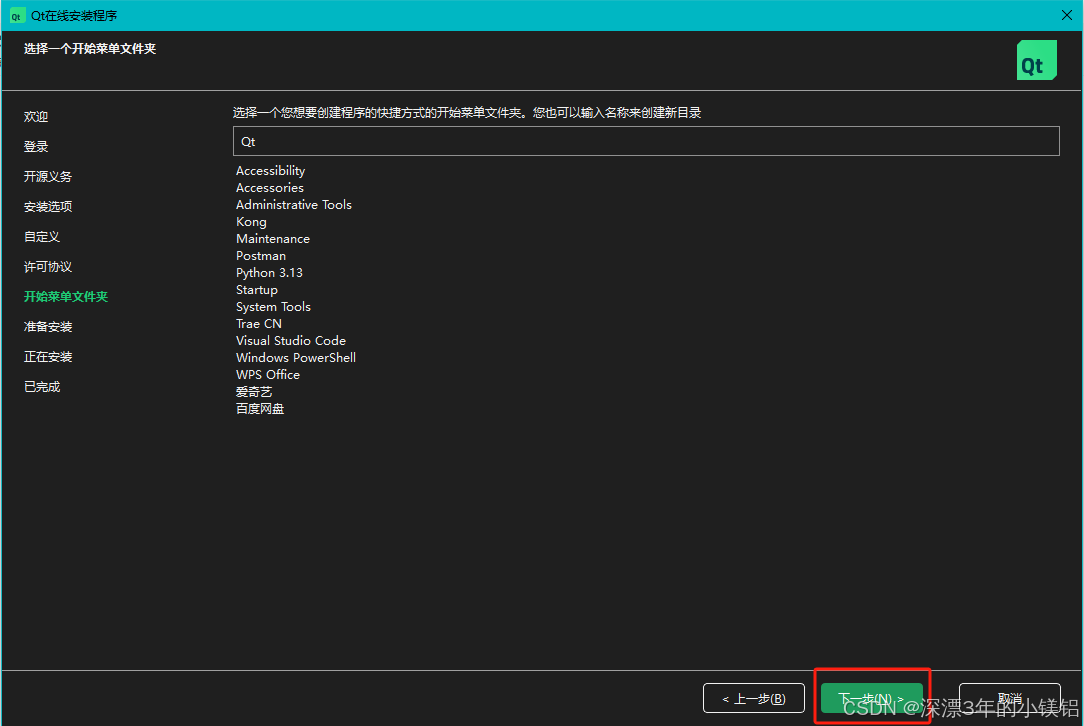Click the highlighted 开始菜单文件夹 step
Image resolution: width=1084 pixels, height=726 pixels.
pyautogui.click(x=66, y=297)
